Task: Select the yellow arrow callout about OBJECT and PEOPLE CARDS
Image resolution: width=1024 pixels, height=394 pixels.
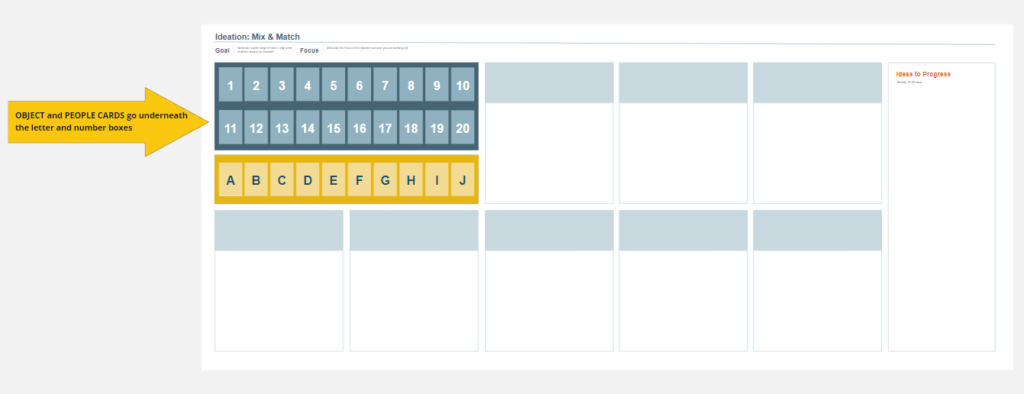Action: pos(108,122)
